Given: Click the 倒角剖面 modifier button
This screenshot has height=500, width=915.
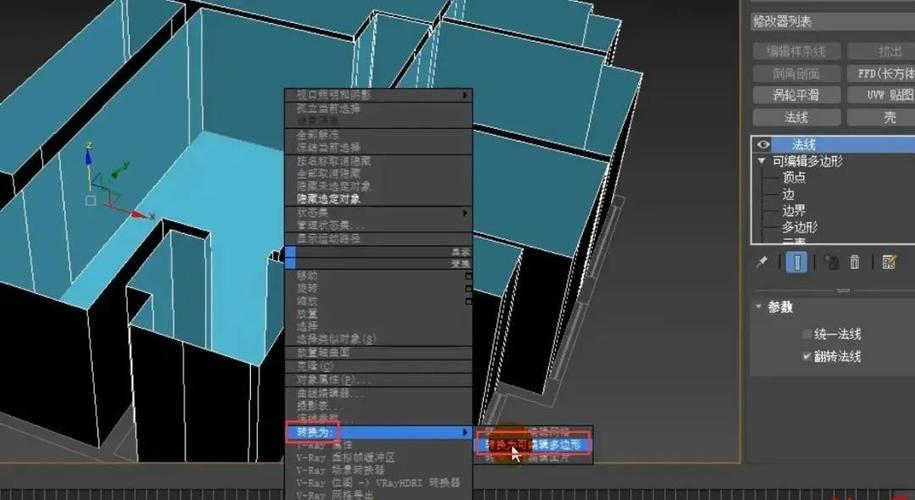Looking at the screenshot, I should click(796, 74).
